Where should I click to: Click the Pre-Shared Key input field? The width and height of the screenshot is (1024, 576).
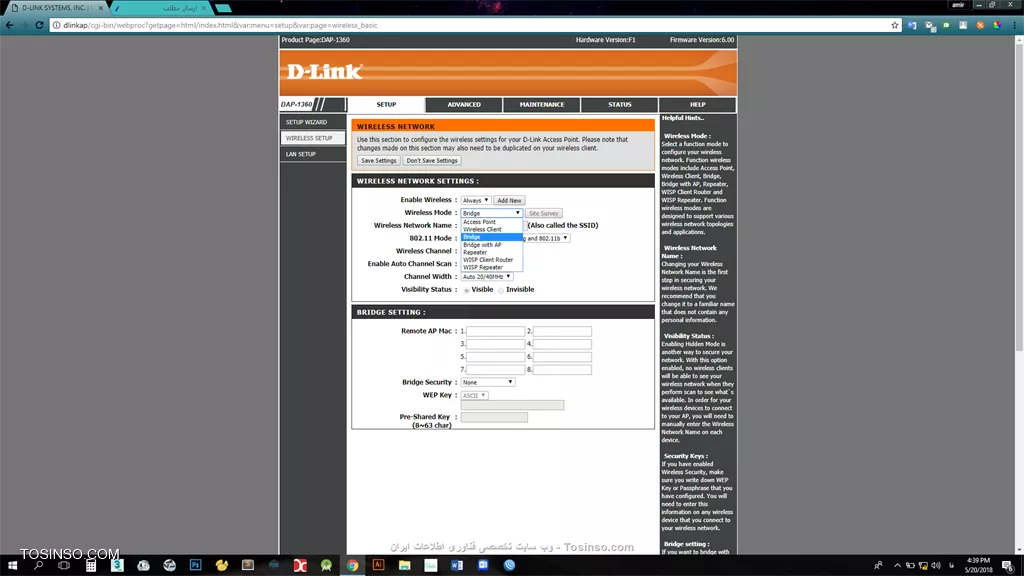494,417
